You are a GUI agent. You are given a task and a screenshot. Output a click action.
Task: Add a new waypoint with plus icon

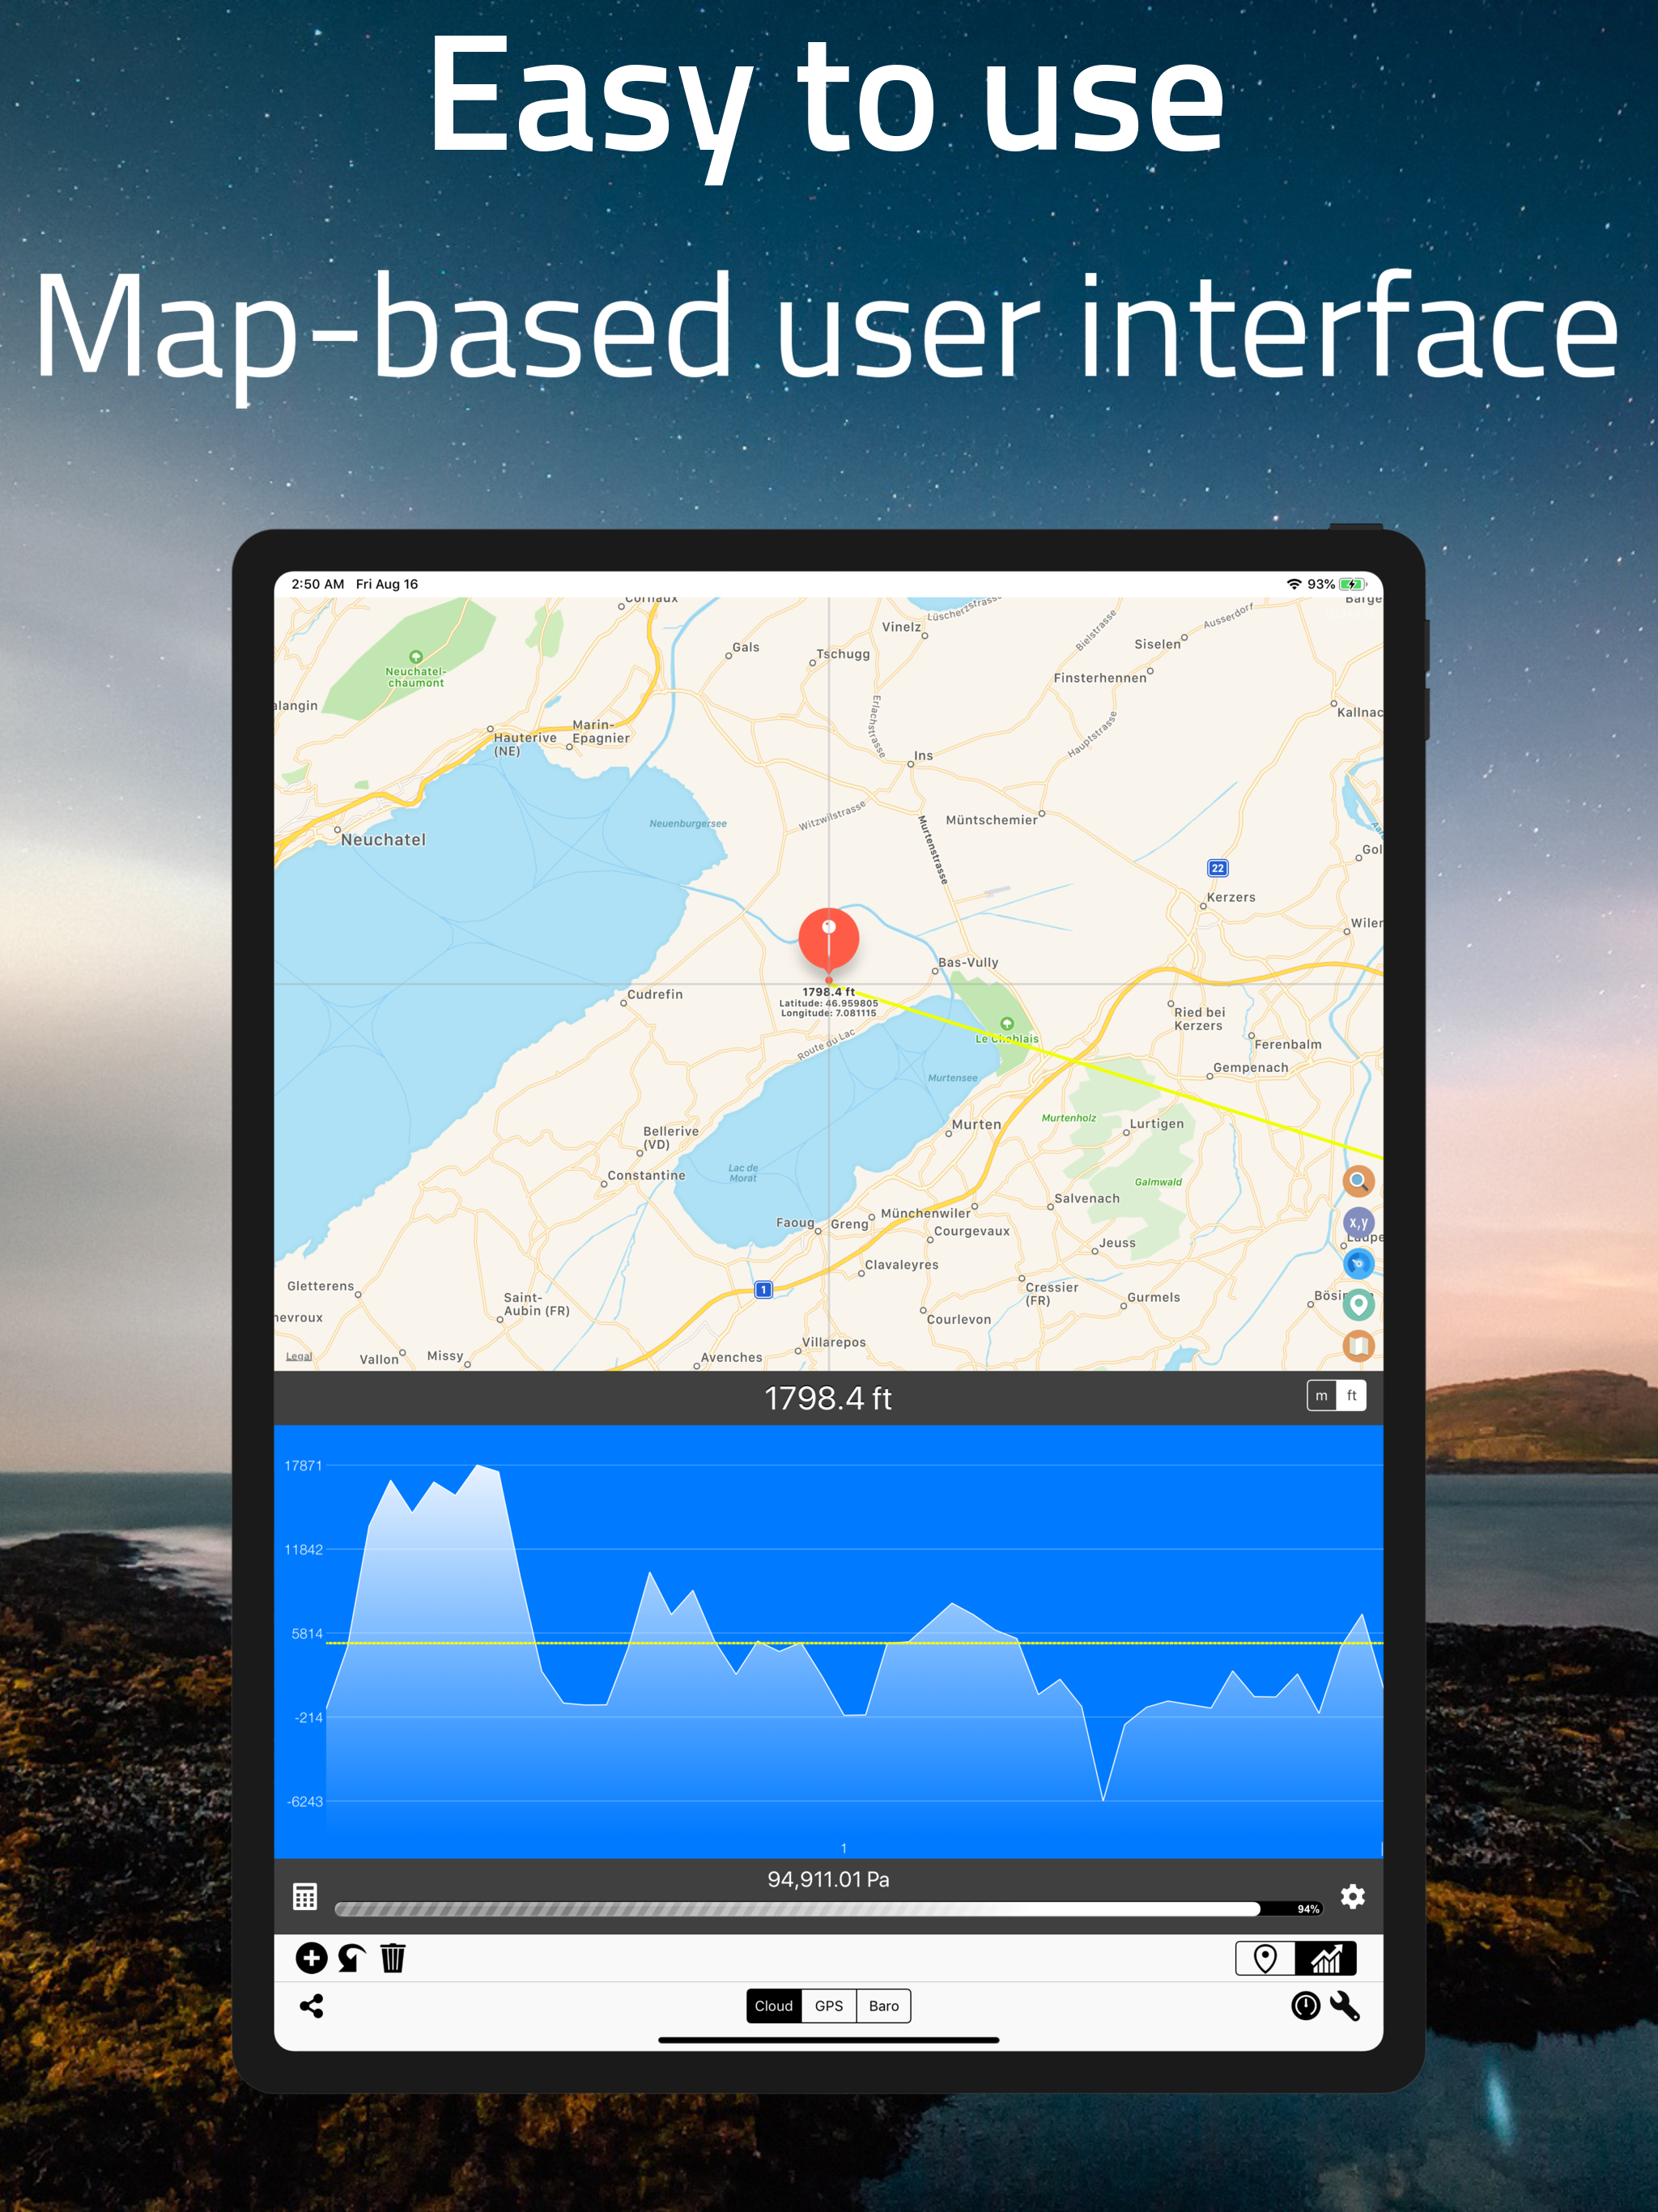point(311,1958)
